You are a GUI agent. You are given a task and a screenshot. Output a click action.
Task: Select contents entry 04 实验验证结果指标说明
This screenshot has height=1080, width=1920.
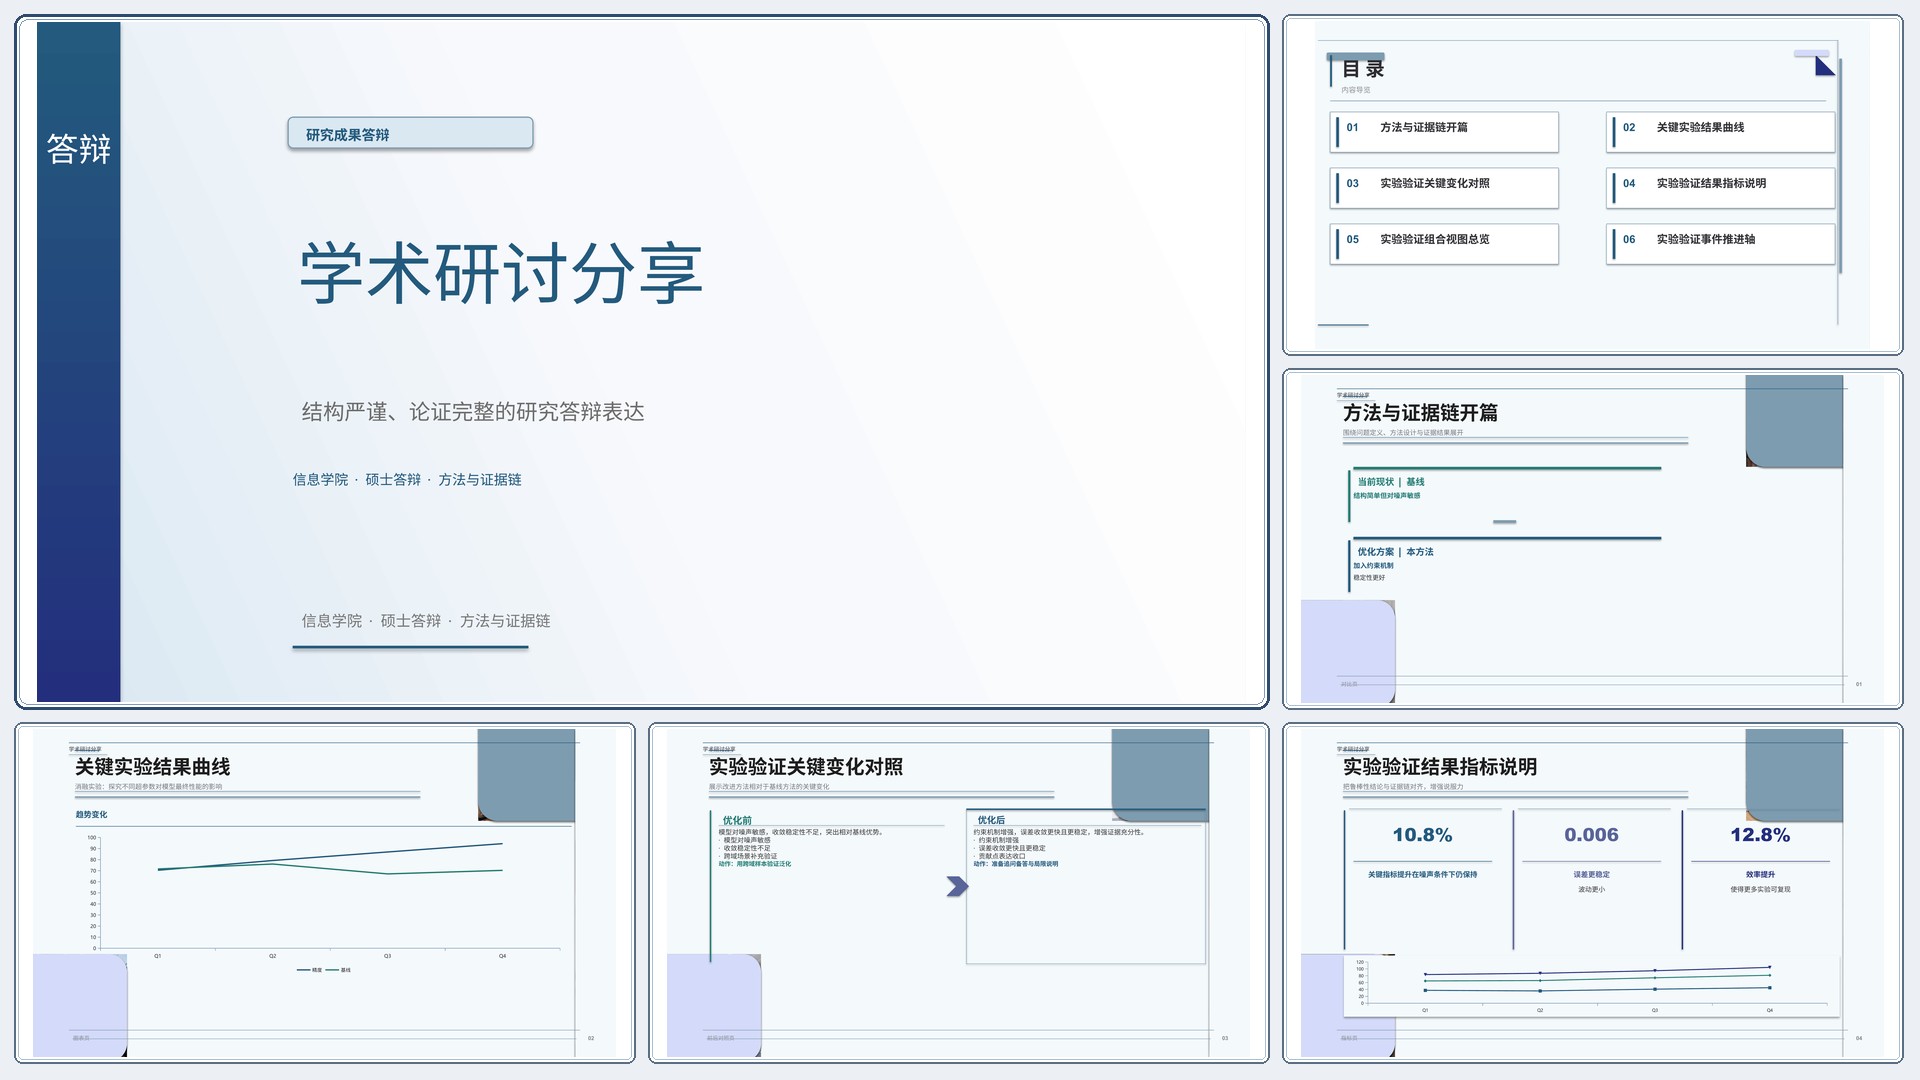pos(1721,188)
